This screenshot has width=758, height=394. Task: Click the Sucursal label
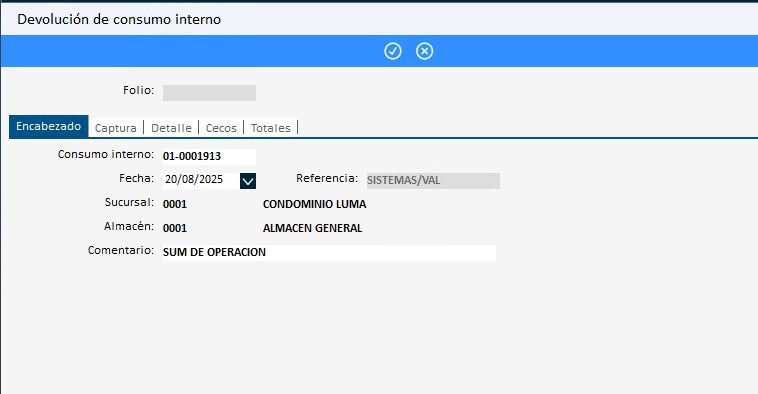pos(130,202)
